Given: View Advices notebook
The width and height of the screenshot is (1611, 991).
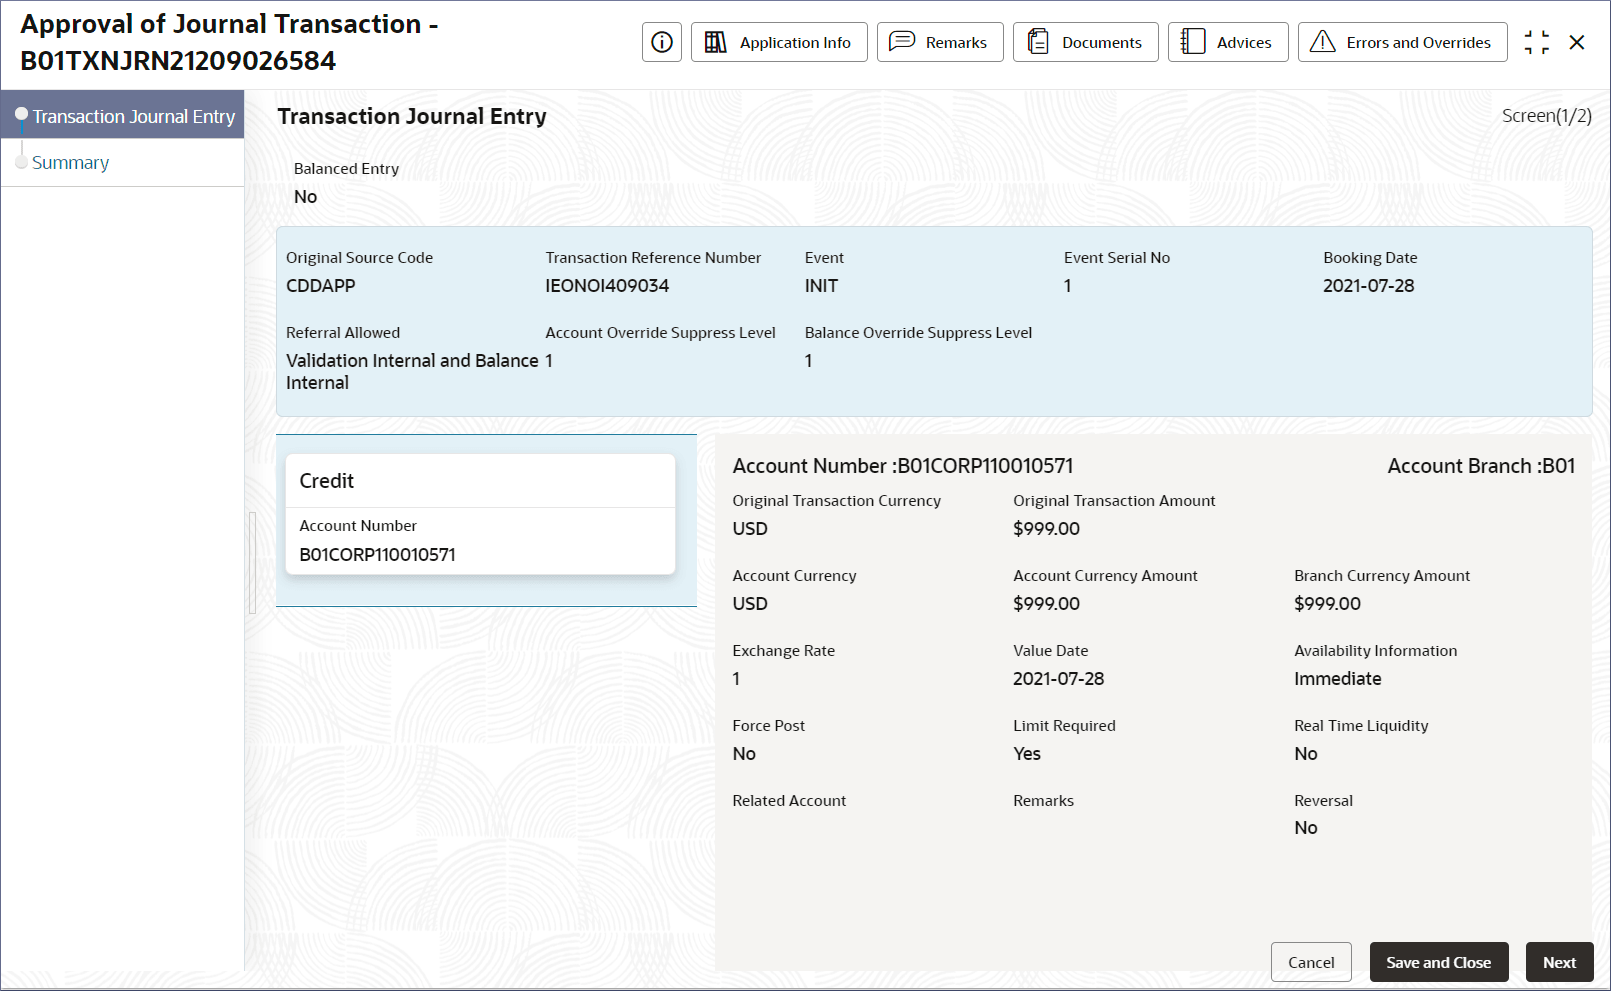Looking at the screenshot, I should tap(1227, 42).
